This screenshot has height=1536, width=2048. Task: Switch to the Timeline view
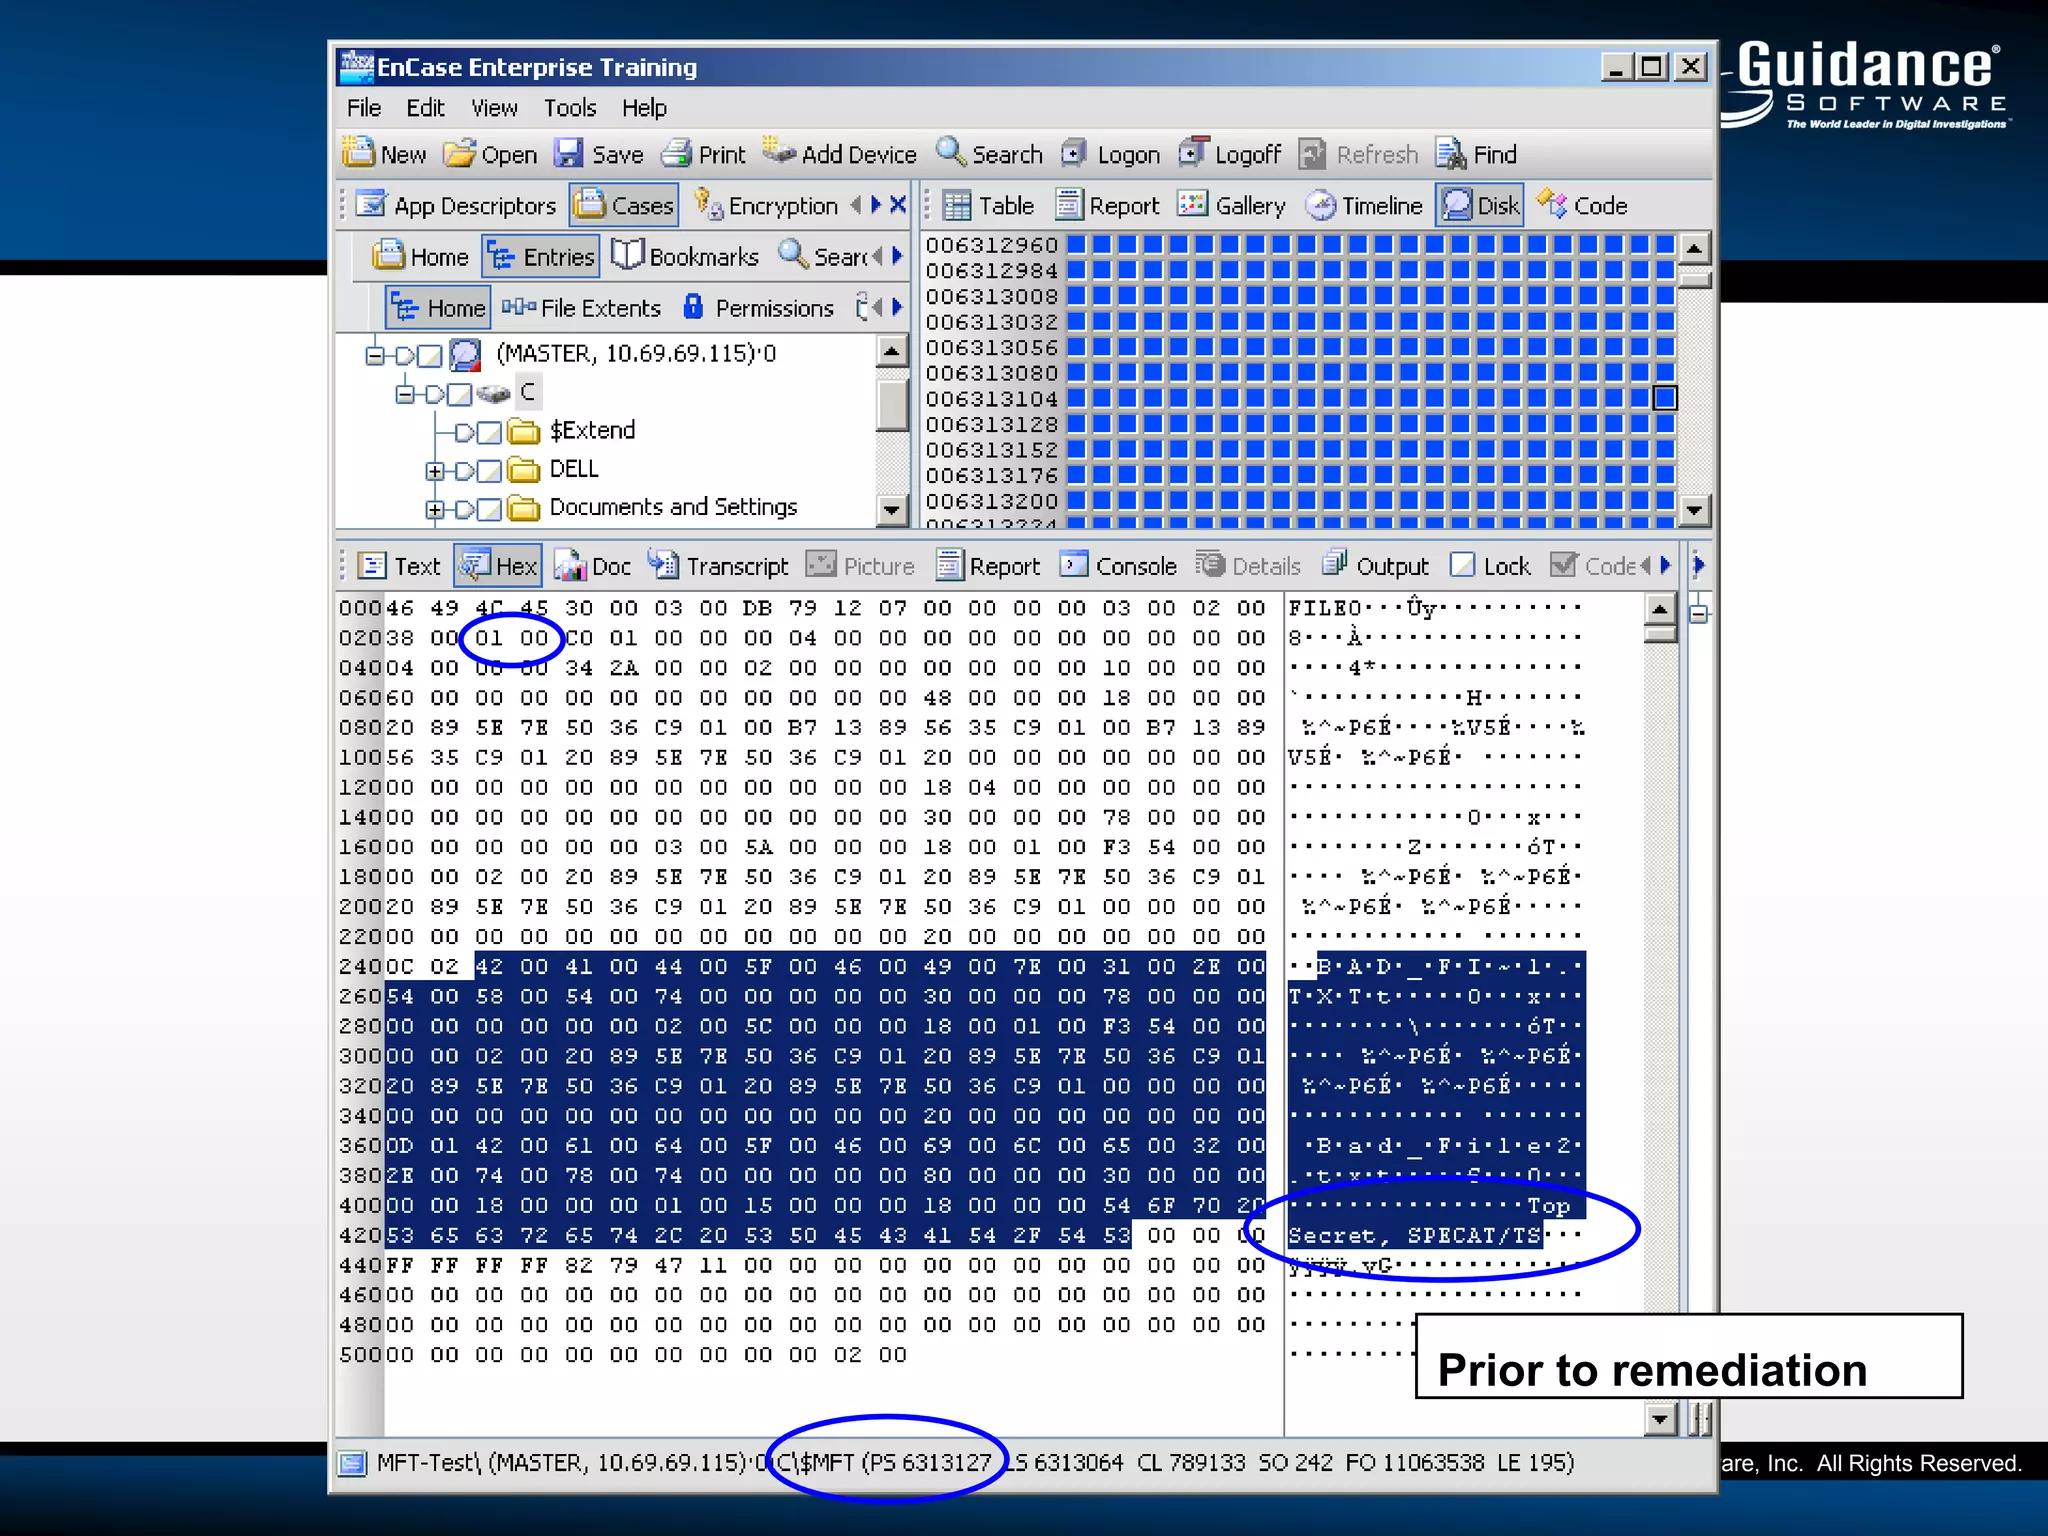point(1364,205)
